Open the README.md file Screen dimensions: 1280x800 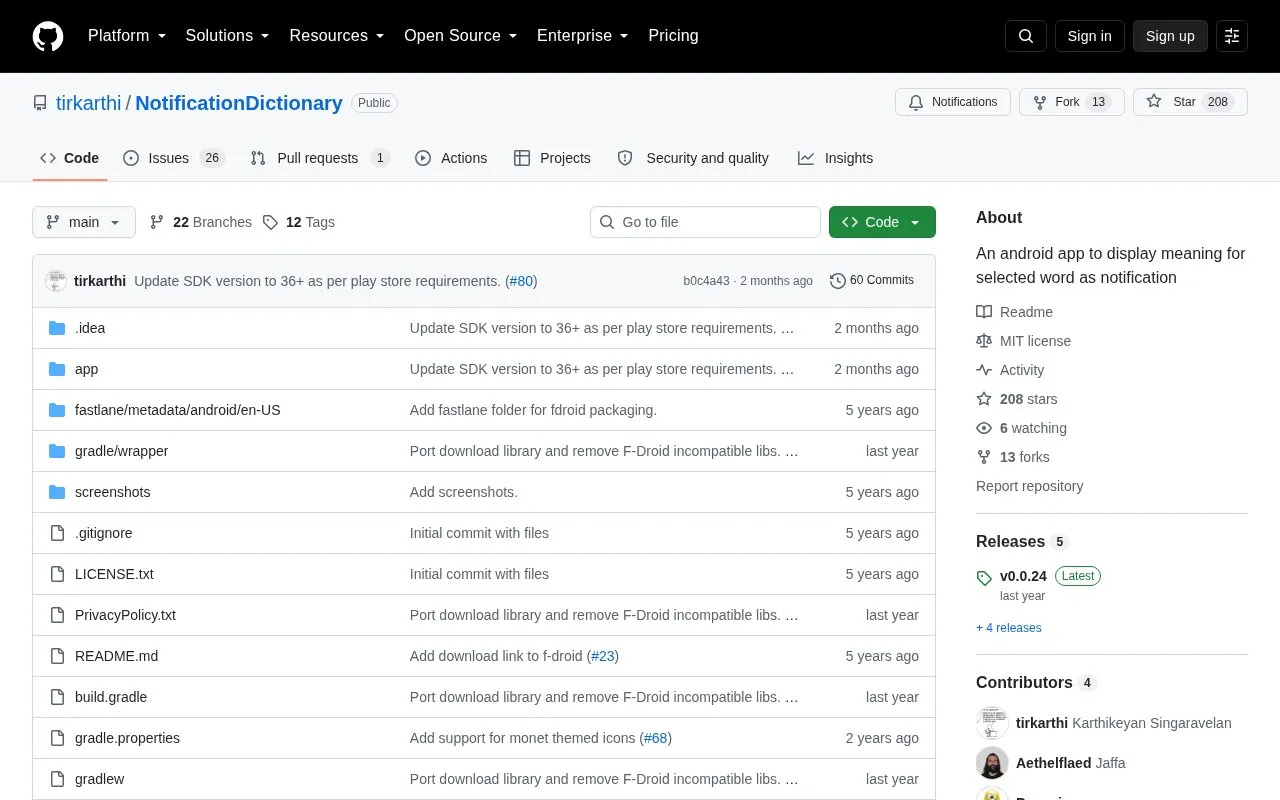(116, 656)
